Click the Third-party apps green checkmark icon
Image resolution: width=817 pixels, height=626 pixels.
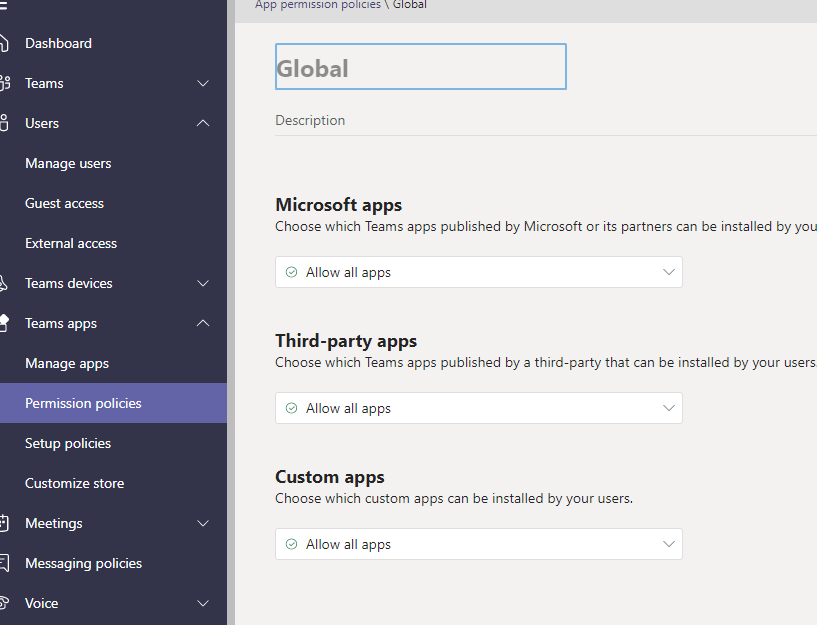point(291,408)
